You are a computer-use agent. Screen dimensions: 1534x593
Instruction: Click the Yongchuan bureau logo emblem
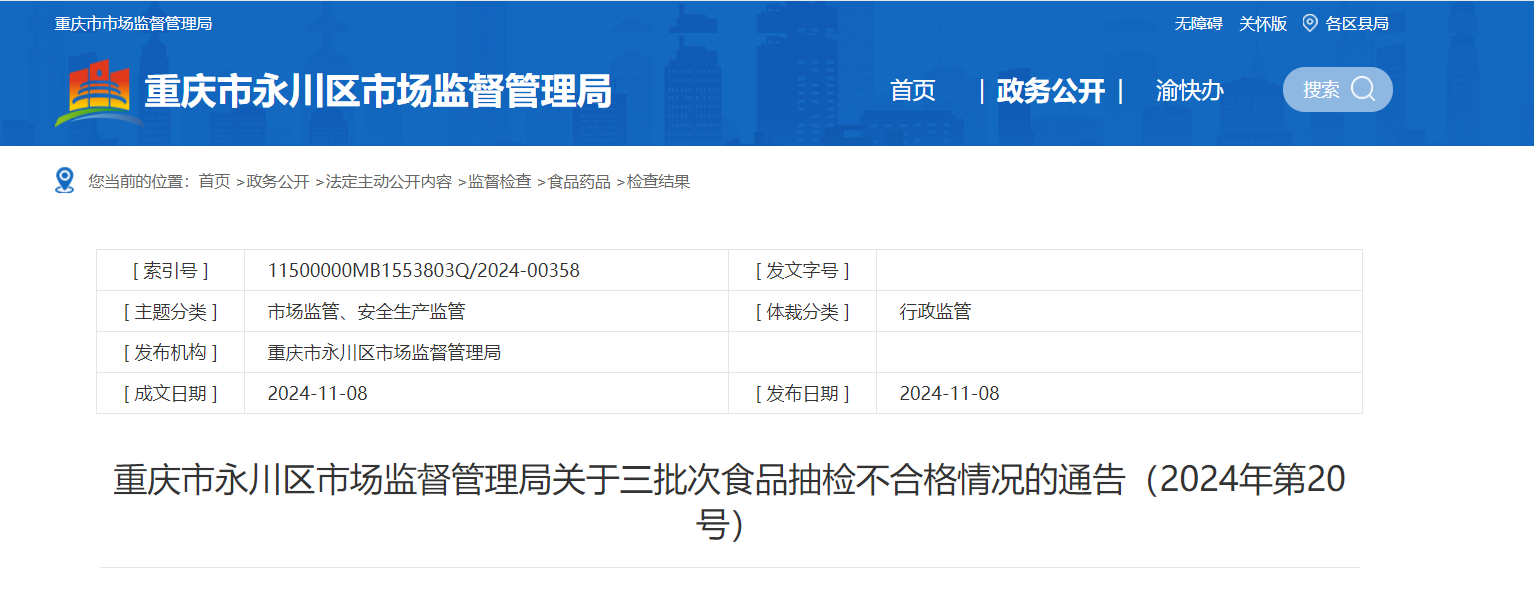(98, 92)
